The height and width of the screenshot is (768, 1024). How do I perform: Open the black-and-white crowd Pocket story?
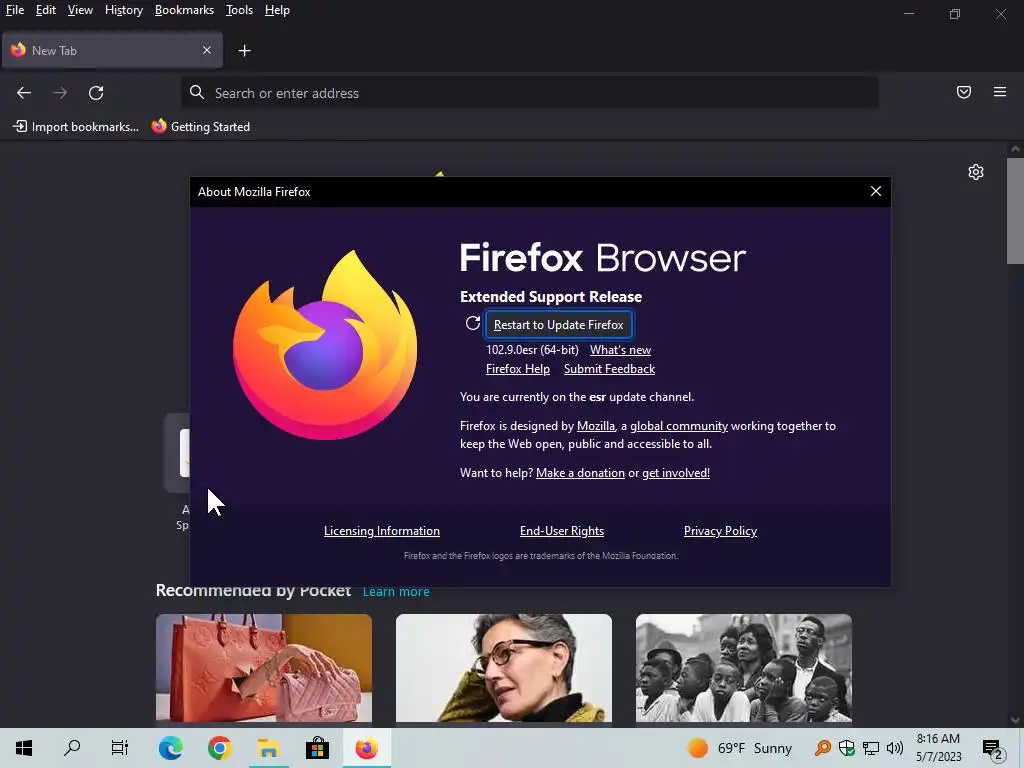click(x=744, y=668)
